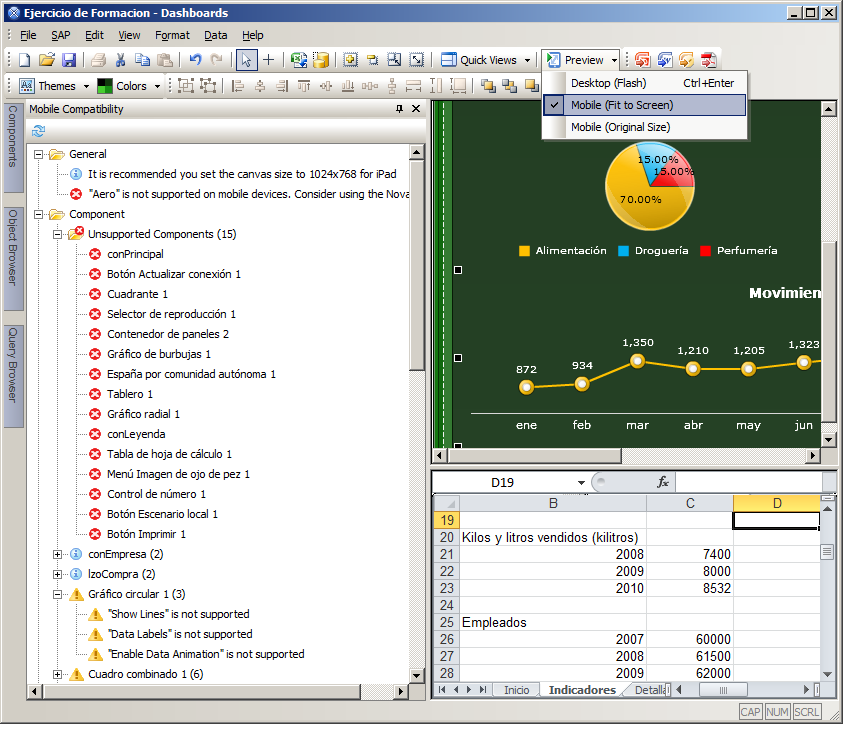Click the Undo arrow icon
Viewport: 844px width, 729px height.
point(195,60)
